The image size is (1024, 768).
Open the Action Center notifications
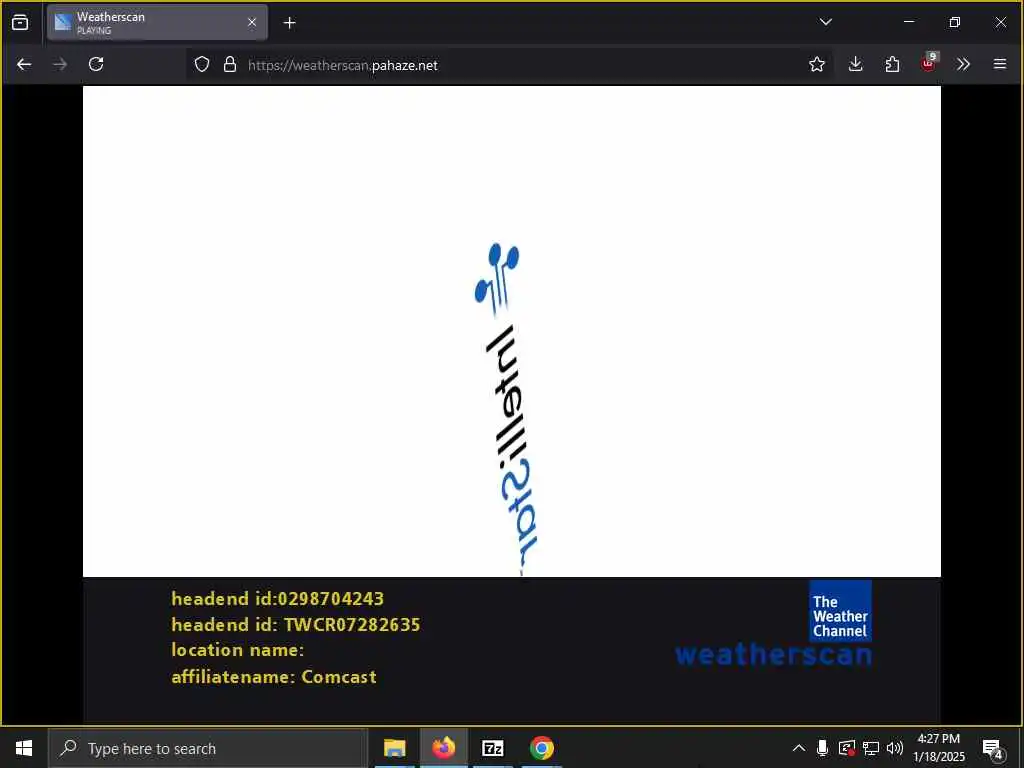coord(993,749)
